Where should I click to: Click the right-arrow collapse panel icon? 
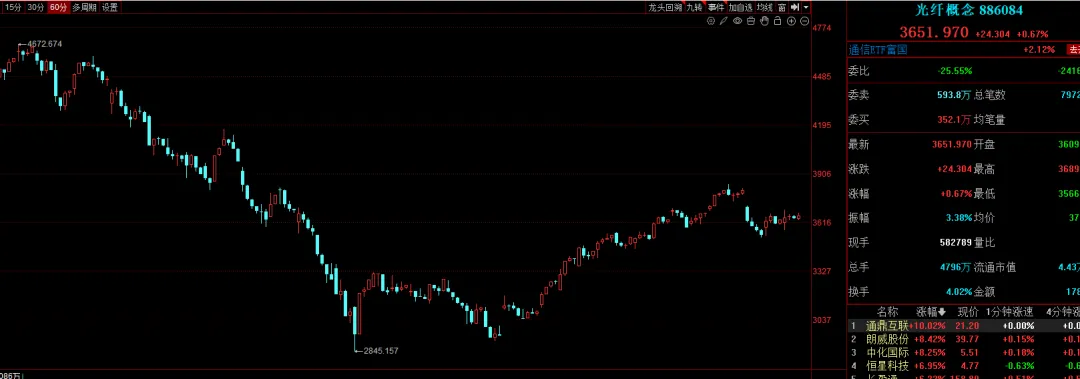pos(795,7)
